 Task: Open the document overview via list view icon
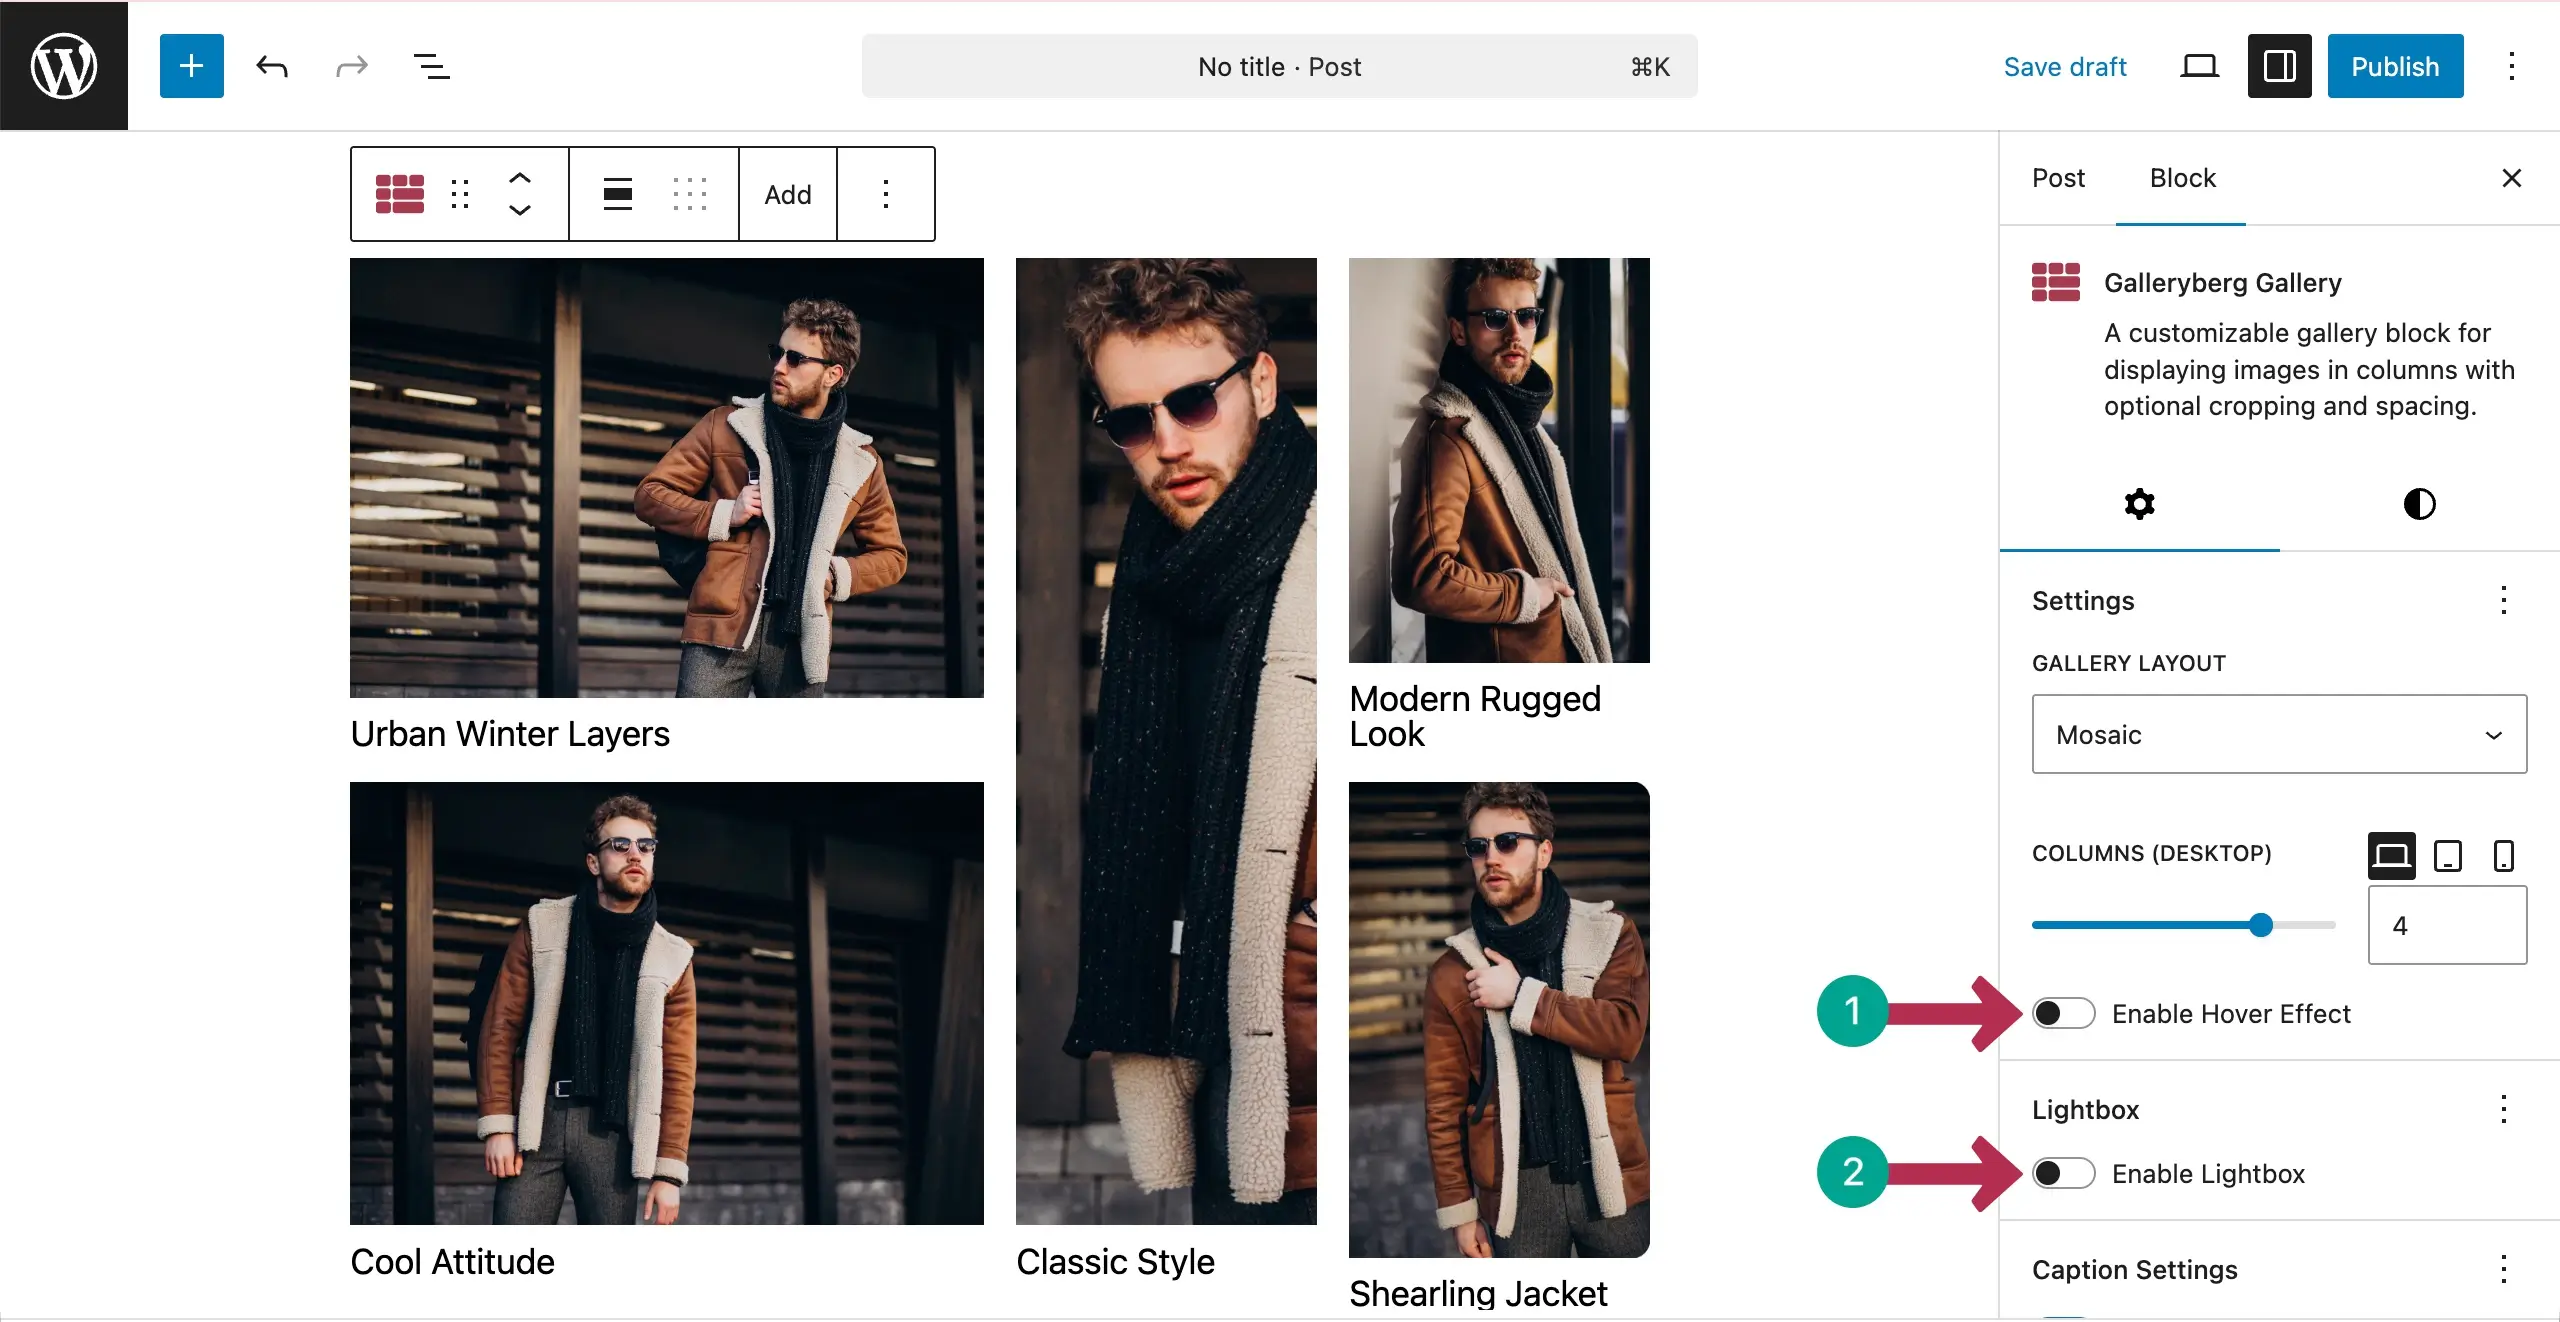pos(431,66)
